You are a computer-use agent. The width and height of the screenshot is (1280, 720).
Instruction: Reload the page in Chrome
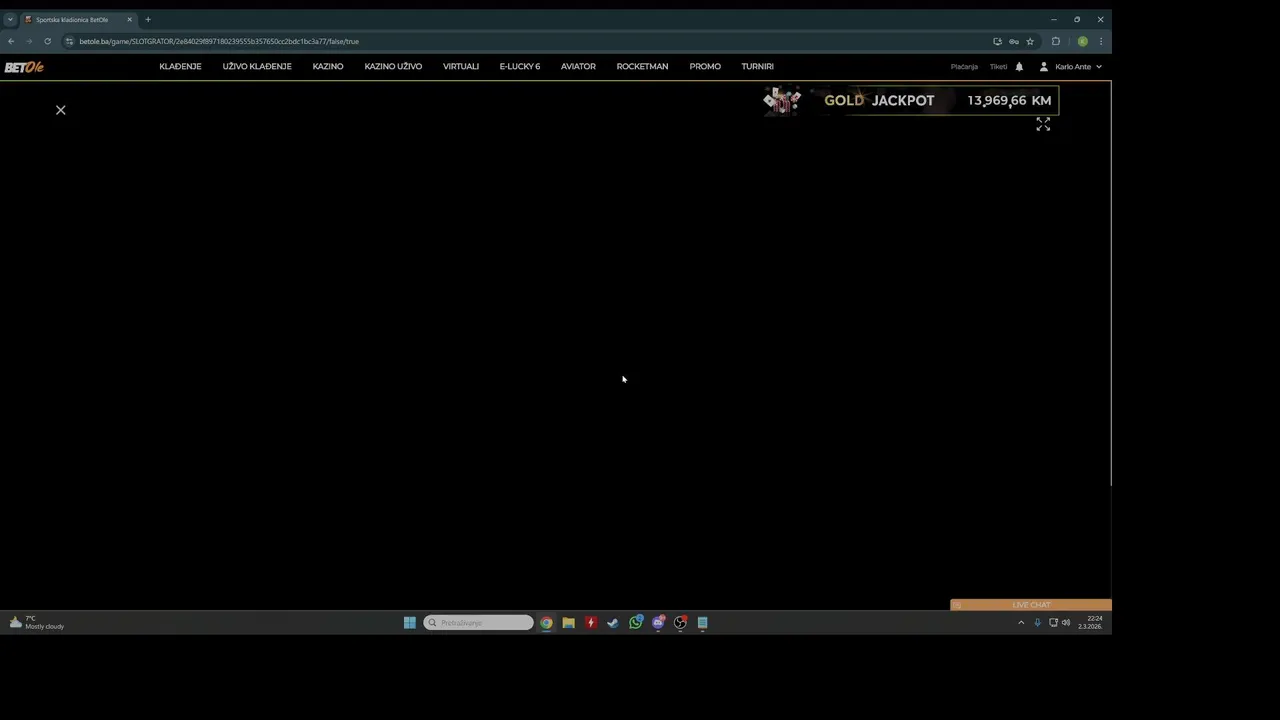pyautogui.click(x=47, y=41)
